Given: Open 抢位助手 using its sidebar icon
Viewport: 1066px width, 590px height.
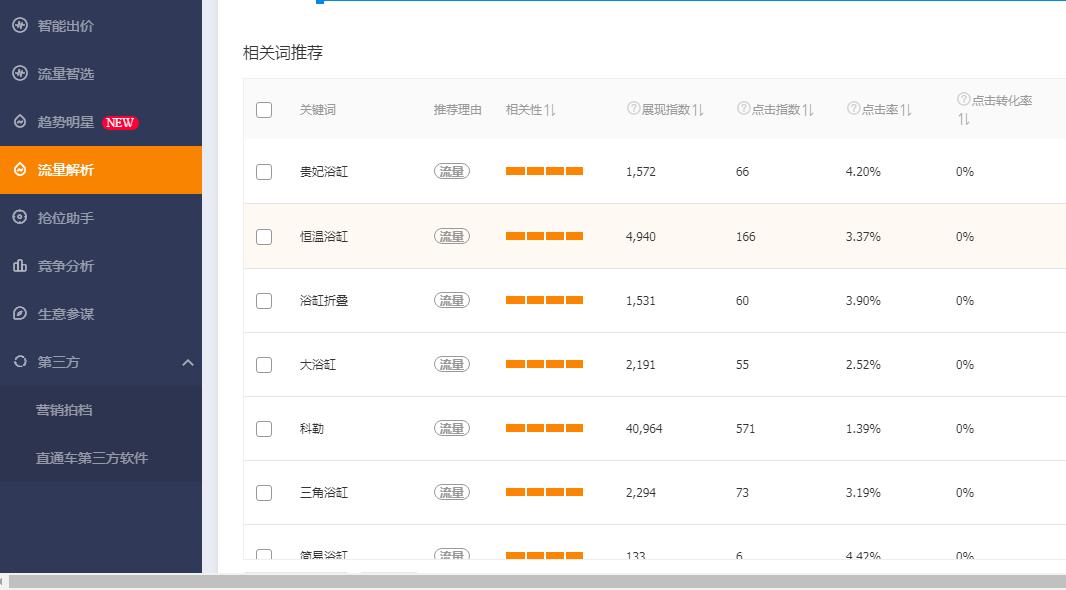Looking at the screenshot, I should [x=21, y=218].
